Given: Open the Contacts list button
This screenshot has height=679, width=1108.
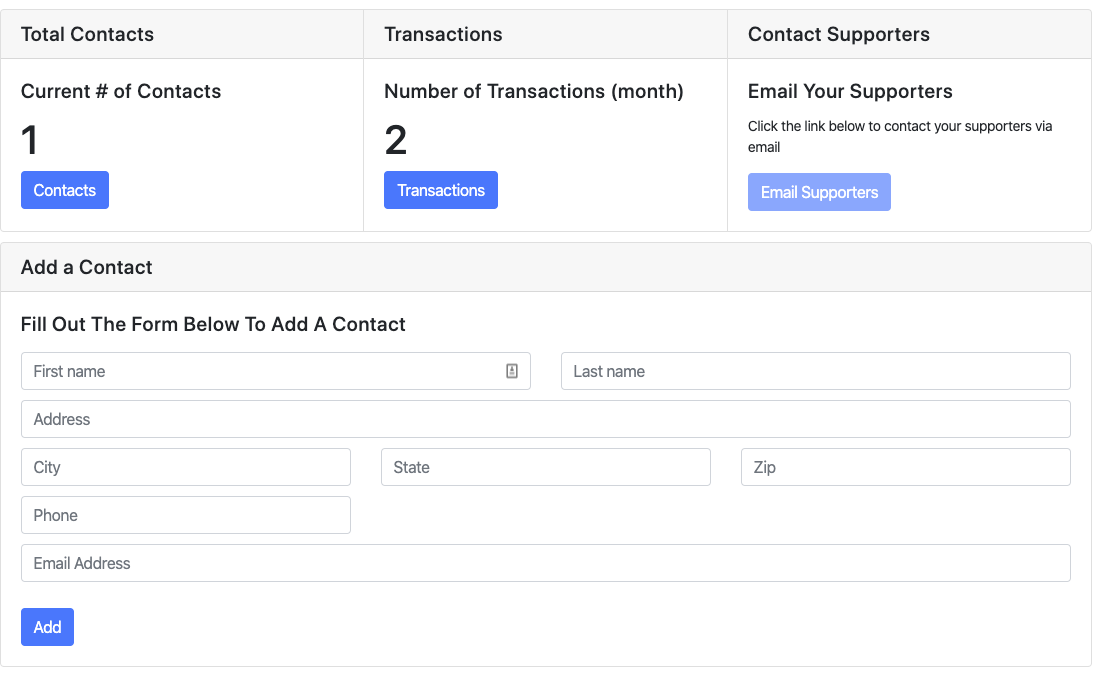Looking at the screenshot, I should click(x=65, y=190).
